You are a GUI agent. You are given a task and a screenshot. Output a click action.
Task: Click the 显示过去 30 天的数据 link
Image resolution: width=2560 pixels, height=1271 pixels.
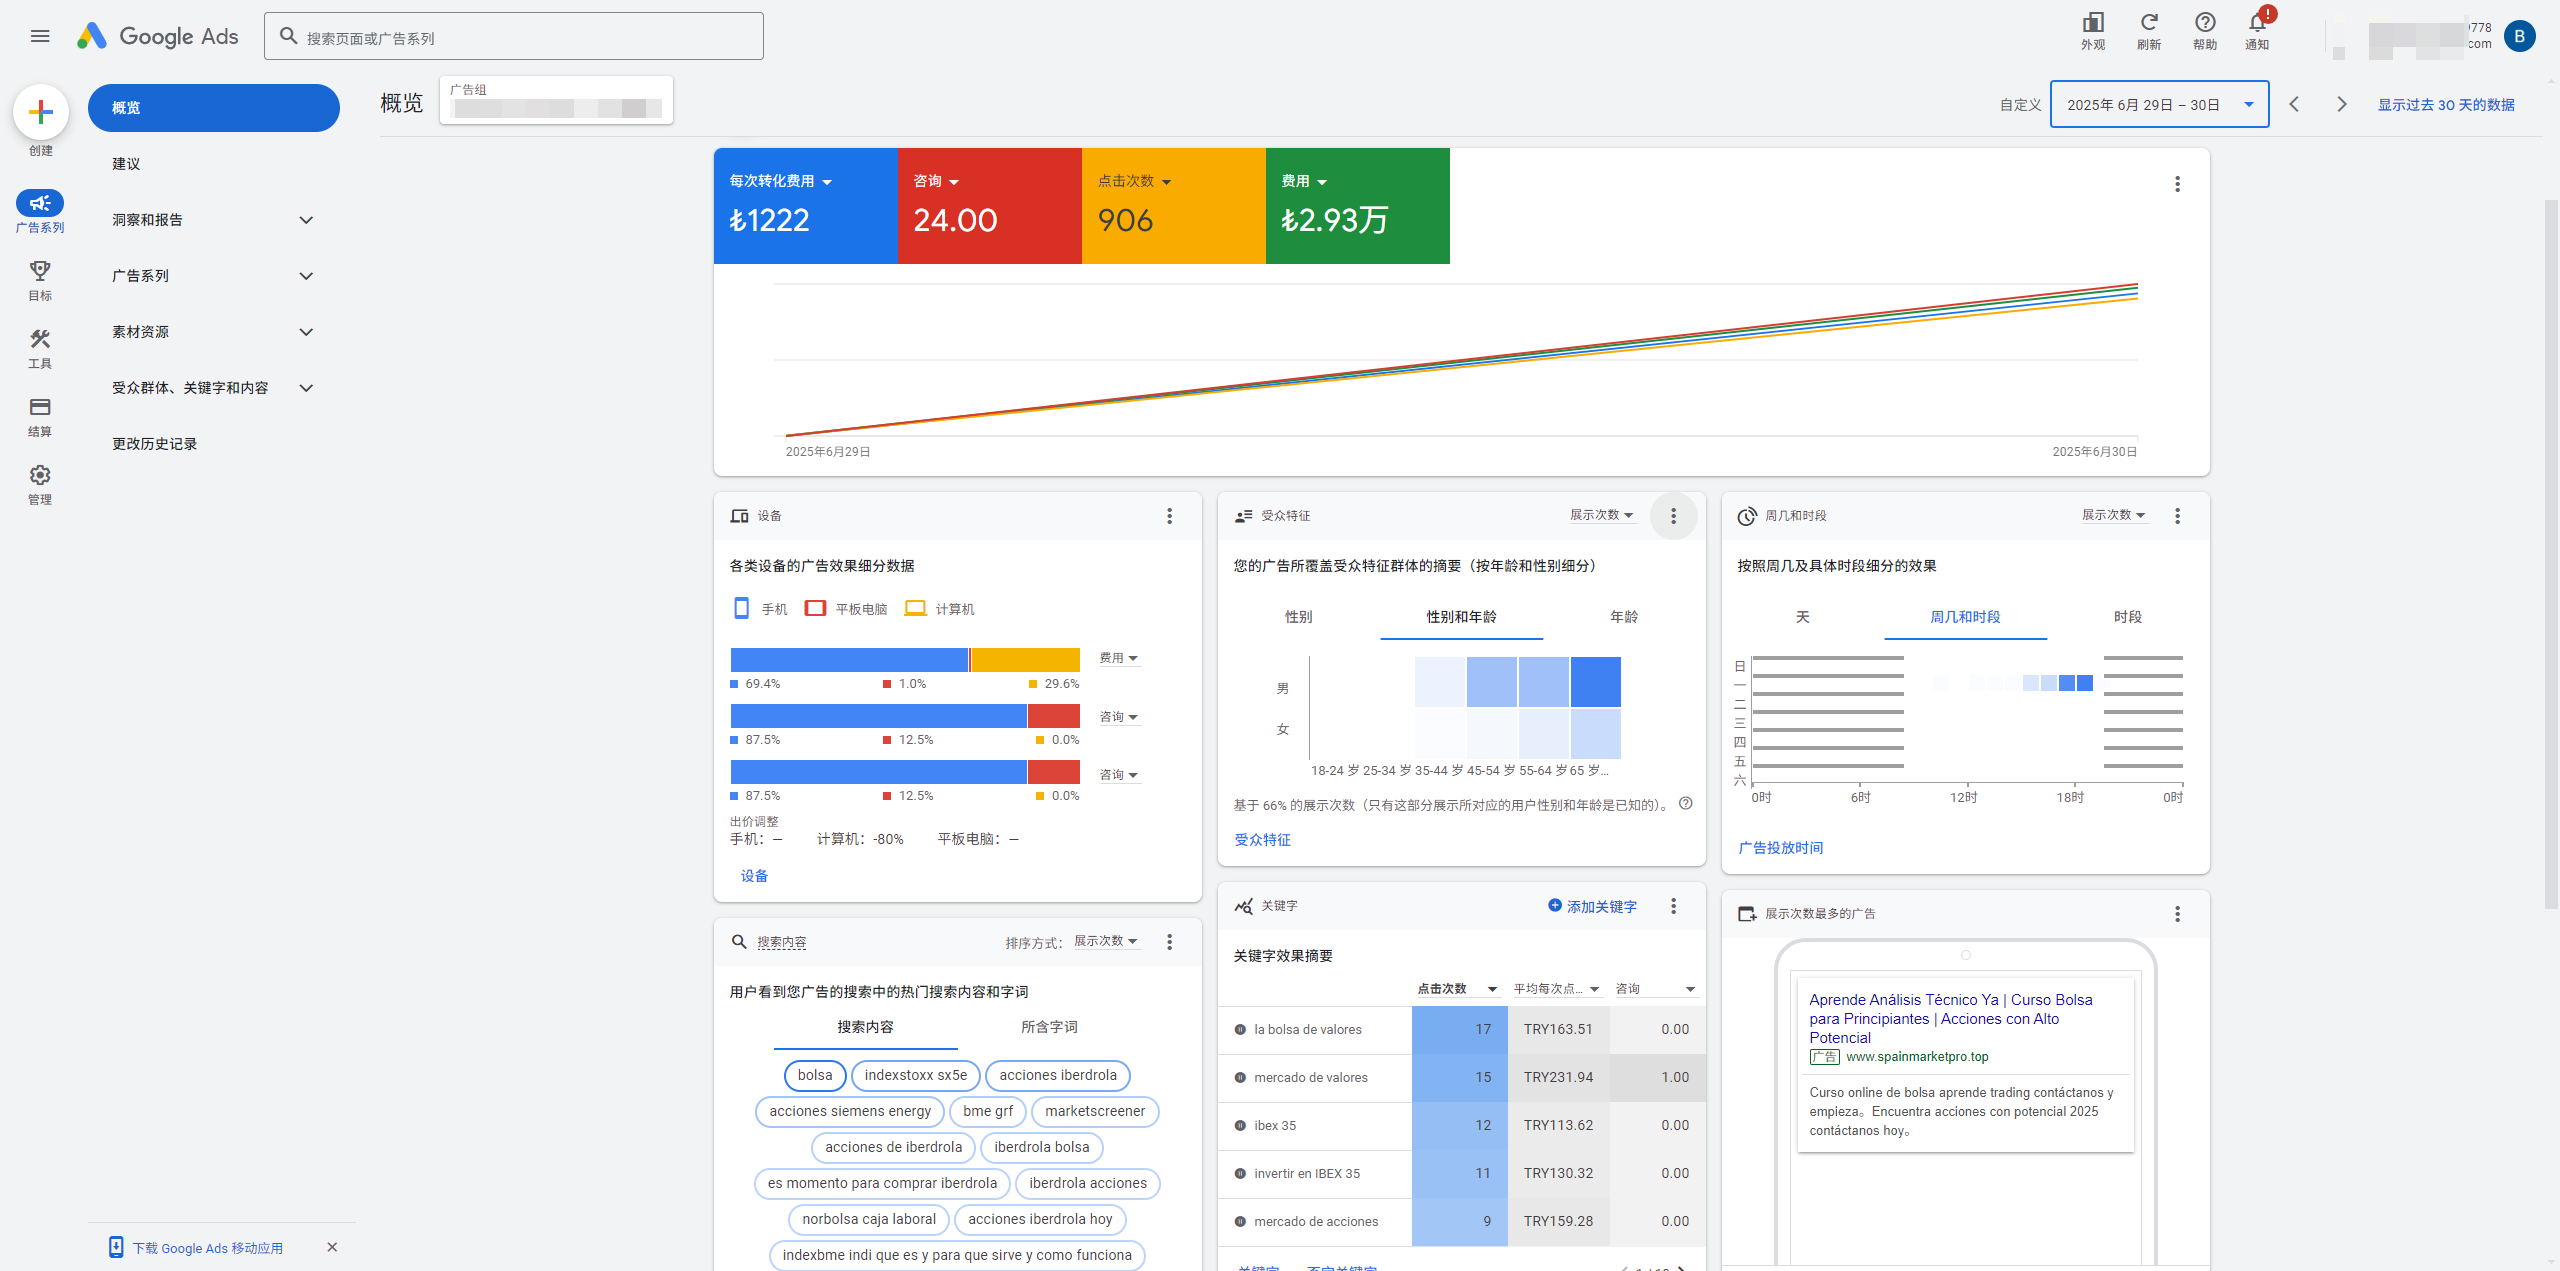(2445, 105)
